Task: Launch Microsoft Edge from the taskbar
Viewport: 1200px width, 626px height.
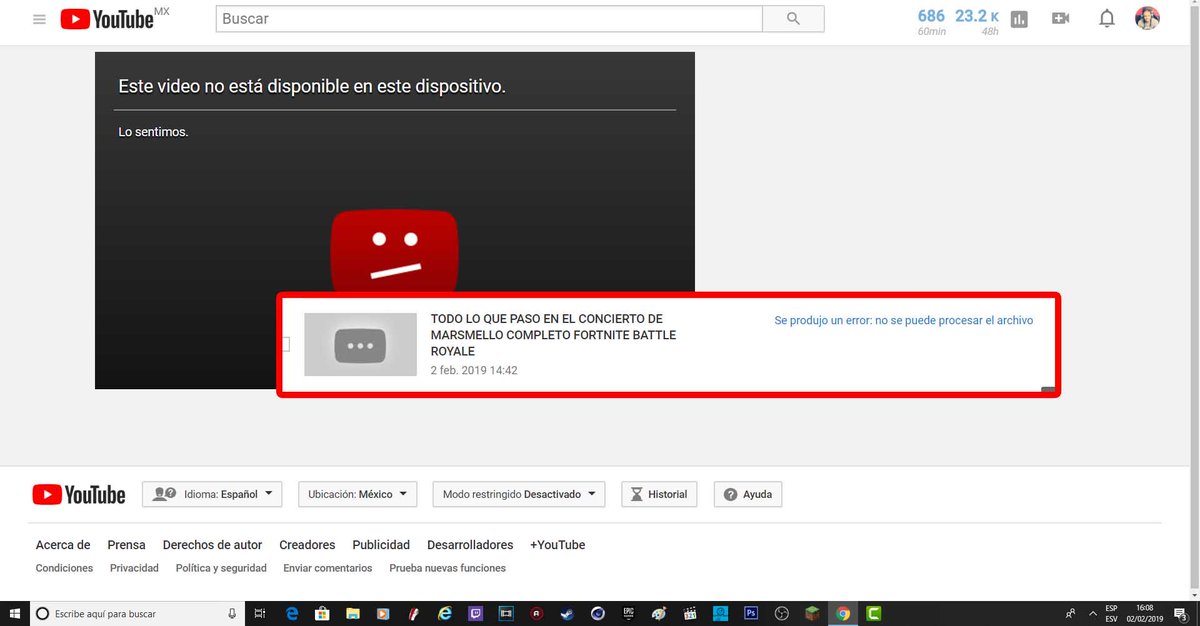Action: (x=292, y=613)
